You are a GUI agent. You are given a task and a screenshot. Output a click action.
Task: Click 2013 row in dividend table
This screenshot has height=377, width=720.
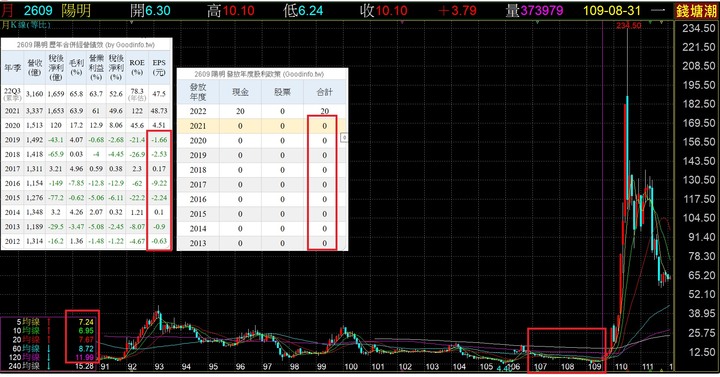(262, 243)
